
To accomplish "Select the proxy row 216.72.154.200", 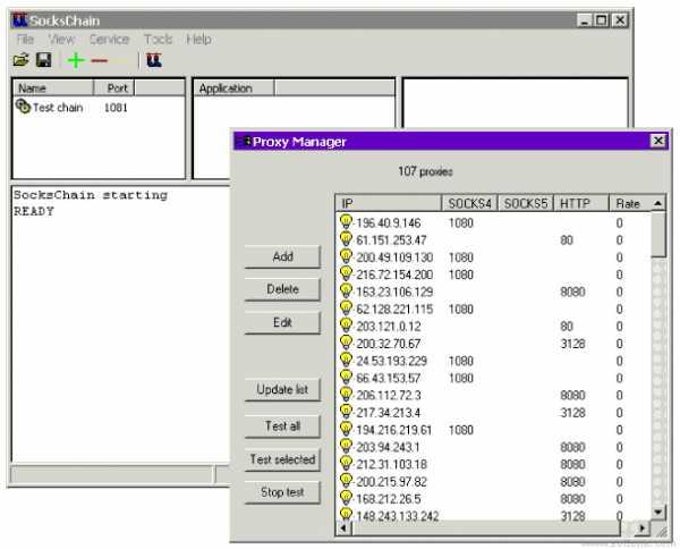I will tap(494, 274).
